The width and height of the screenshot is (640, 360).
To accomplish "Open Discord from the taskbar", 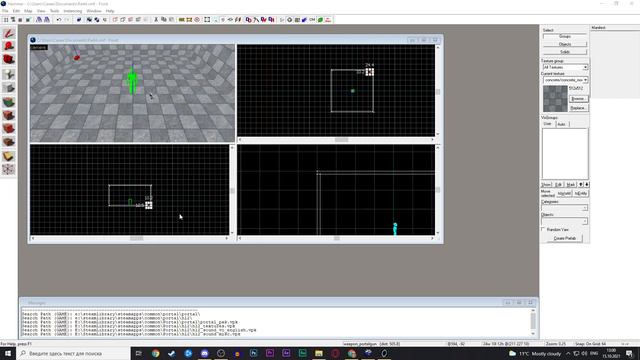I will [x=204, y=353].
